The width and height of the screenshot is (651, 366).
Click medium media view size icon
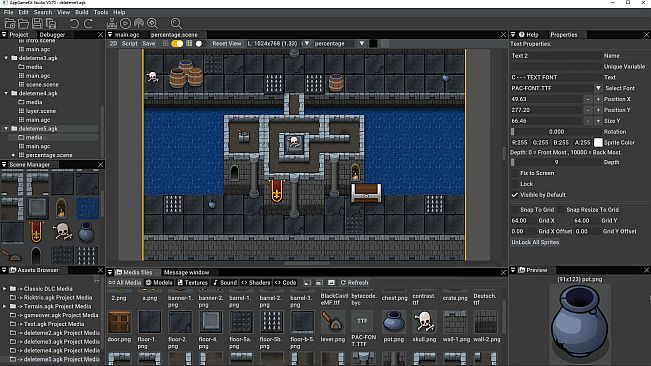click(x=319, y=283)
